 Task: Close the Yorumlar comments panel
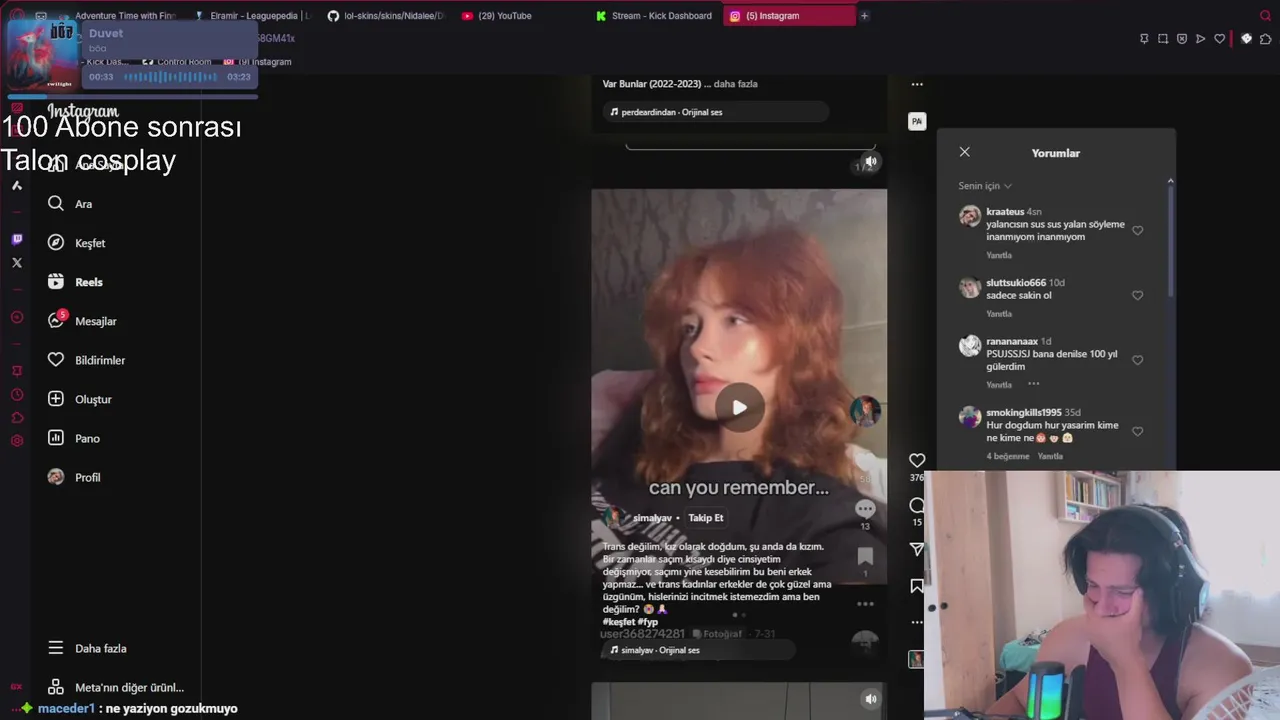click(x=964, y=152)
